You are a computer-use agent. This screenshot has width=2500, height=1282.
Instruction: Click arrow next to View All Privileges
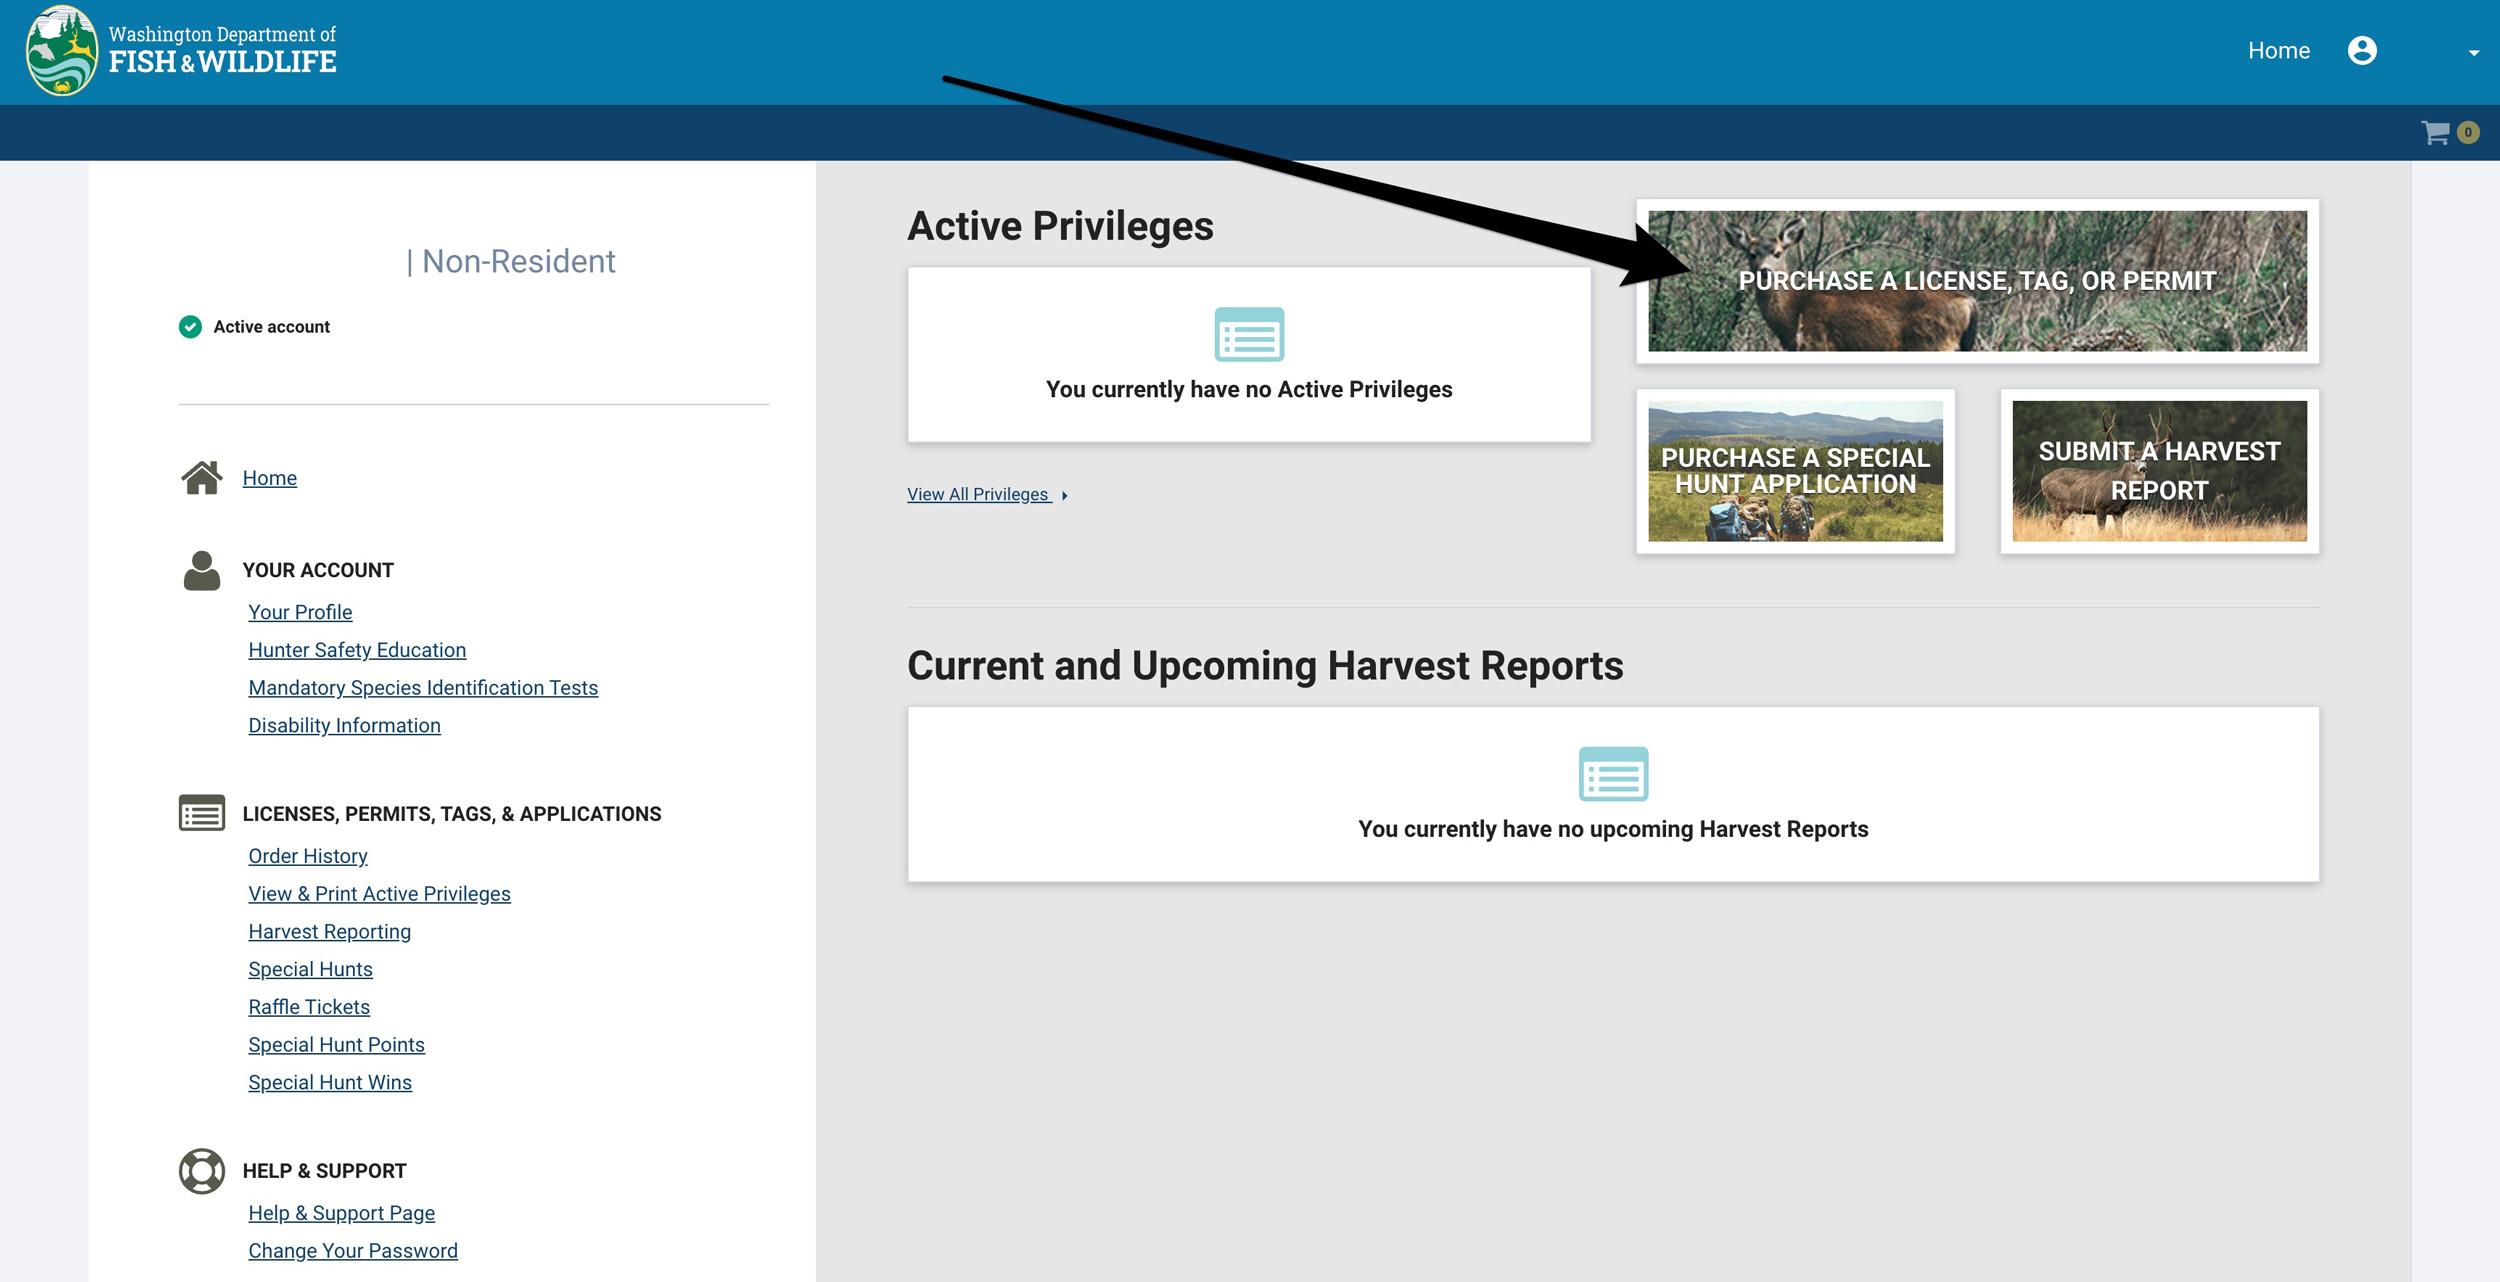[1065, 495]
